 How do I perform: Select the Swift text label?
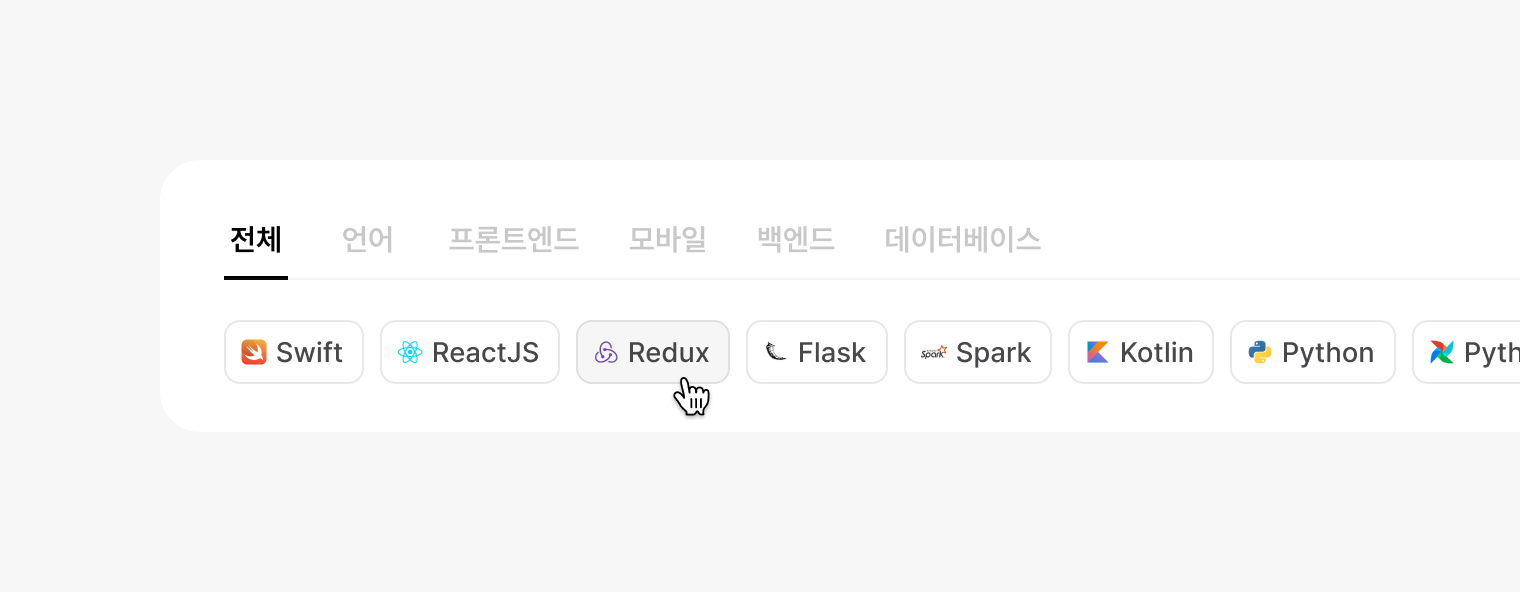pyautogui.click(x=309, y=352)
